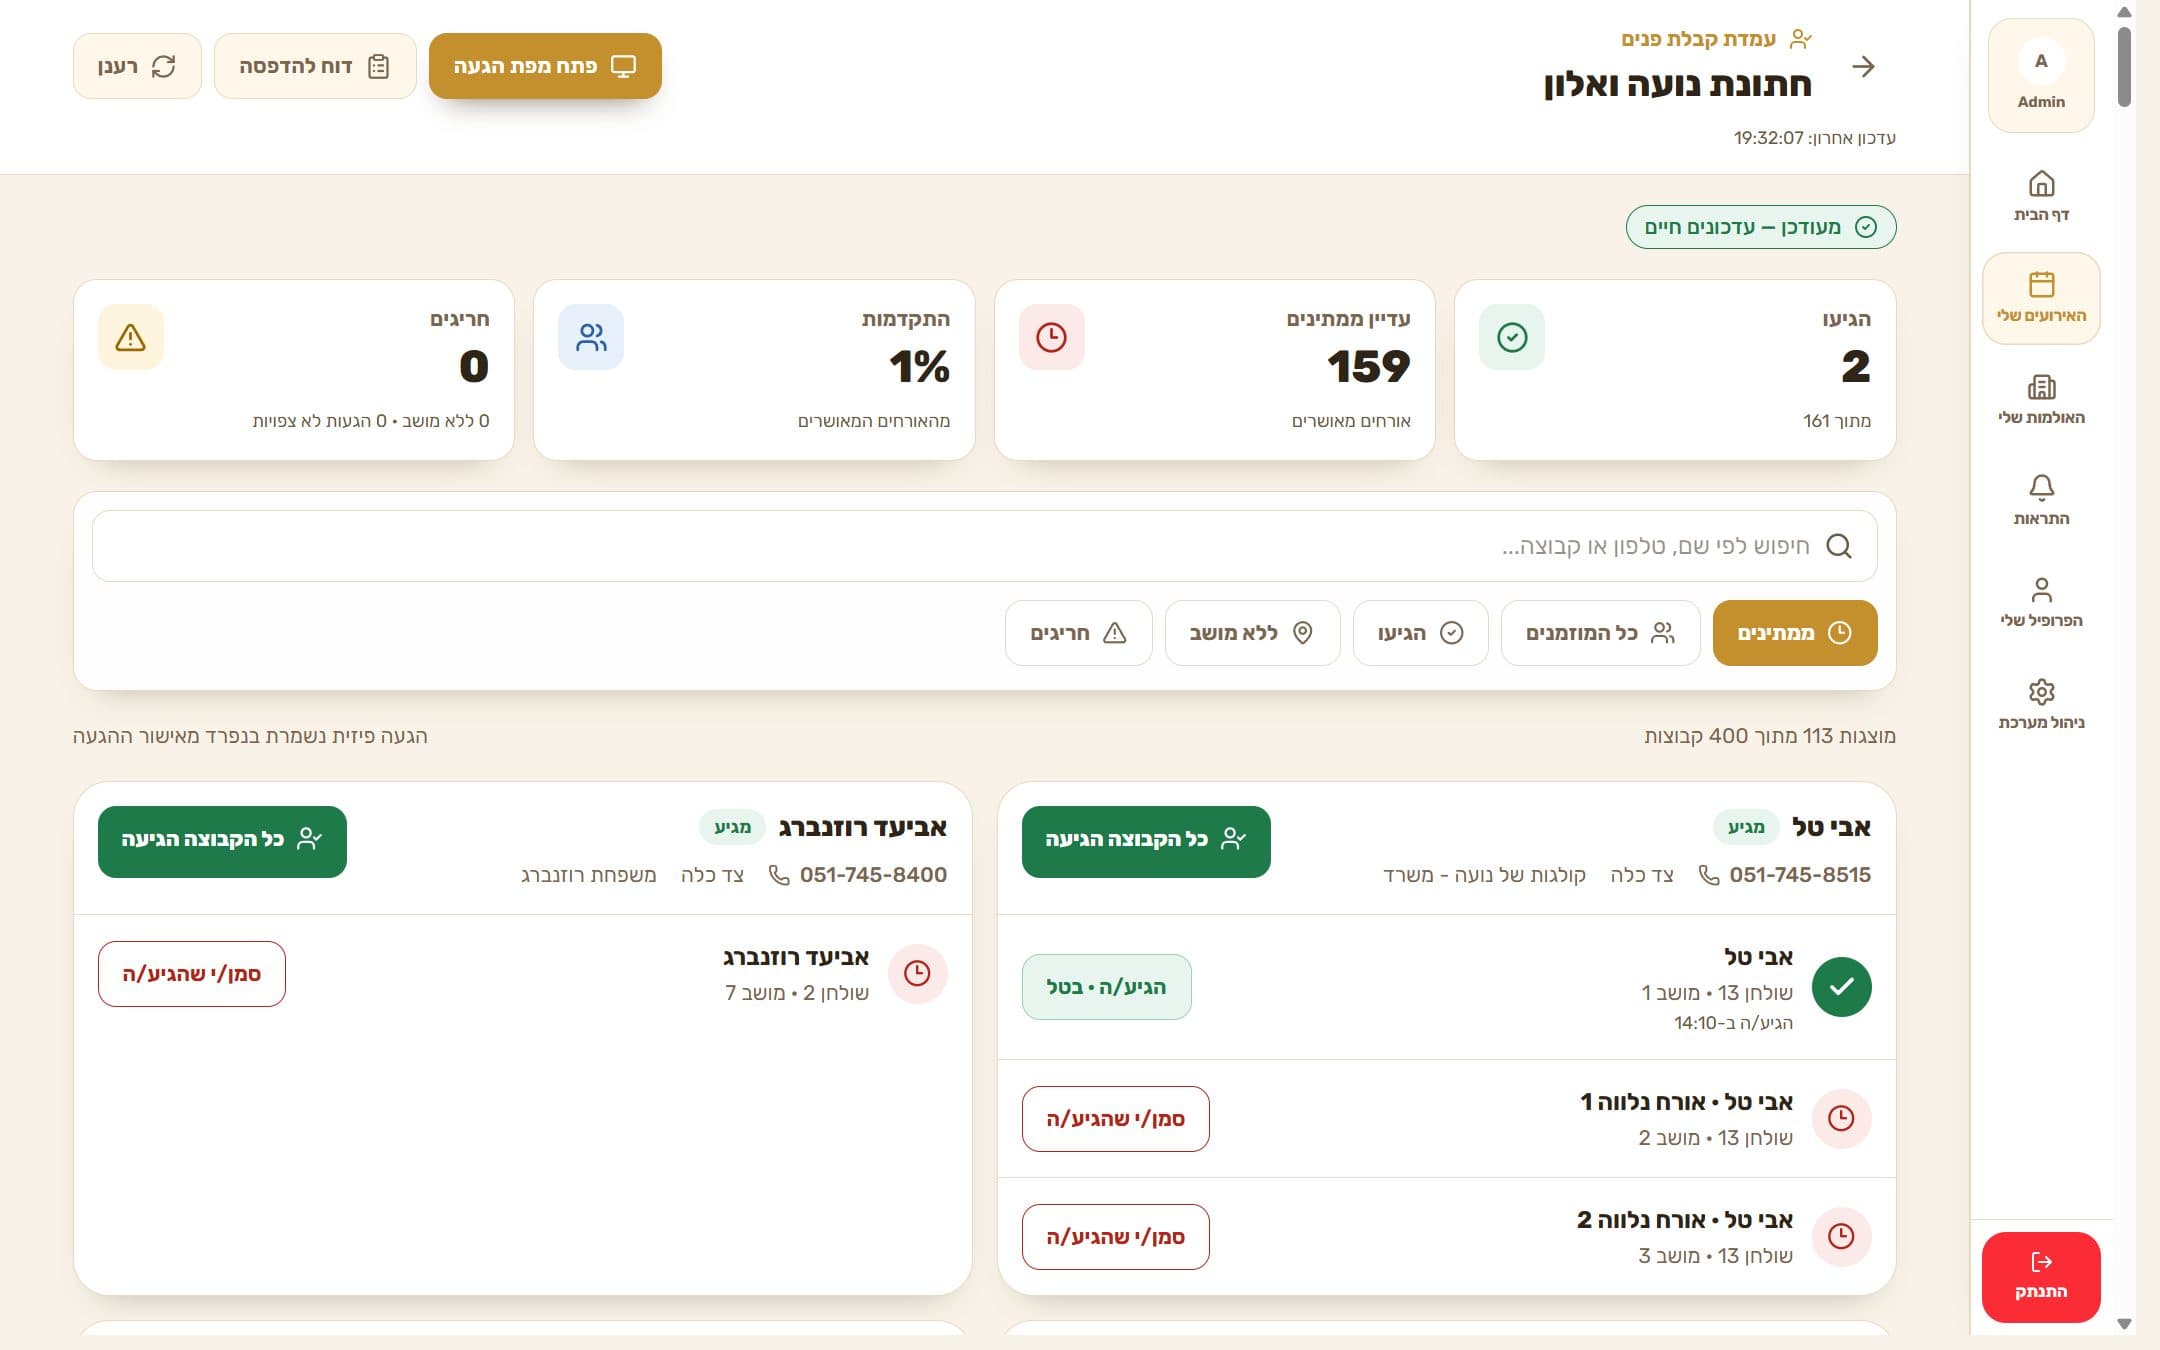Click the מוצגות 113 מתוך 400 קבוצות text

(1769, 736)
